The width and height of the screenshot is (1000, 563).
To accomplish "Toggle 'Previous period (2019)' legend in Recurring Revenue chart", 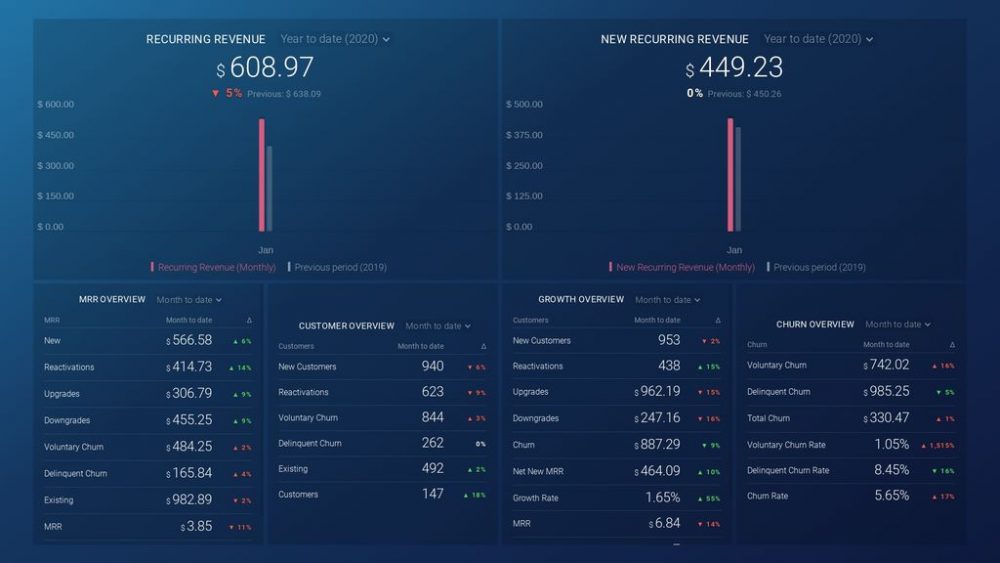I will [x=340, y=267].
